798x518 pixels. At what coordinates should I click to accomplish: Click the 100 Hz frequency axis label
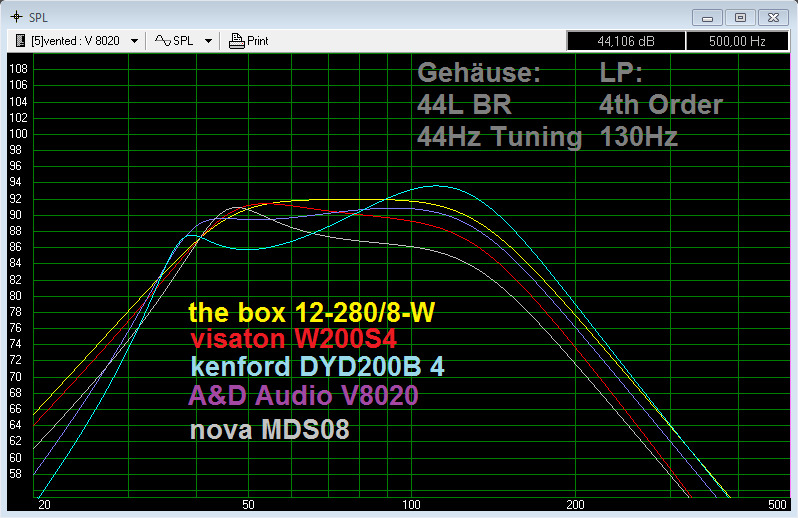pos(411,504)
